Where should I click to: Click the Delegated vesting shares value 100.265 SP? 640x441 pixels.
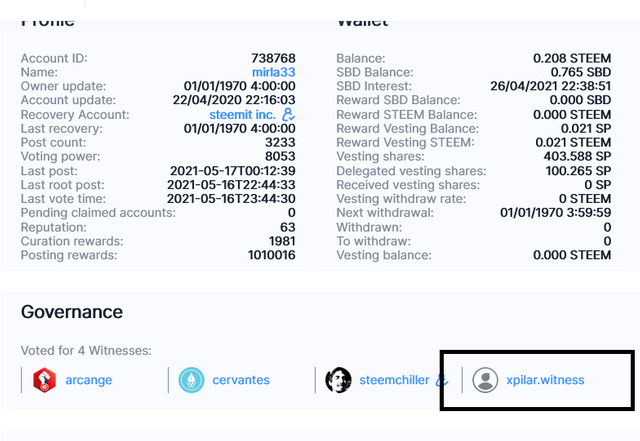(573, 171)
